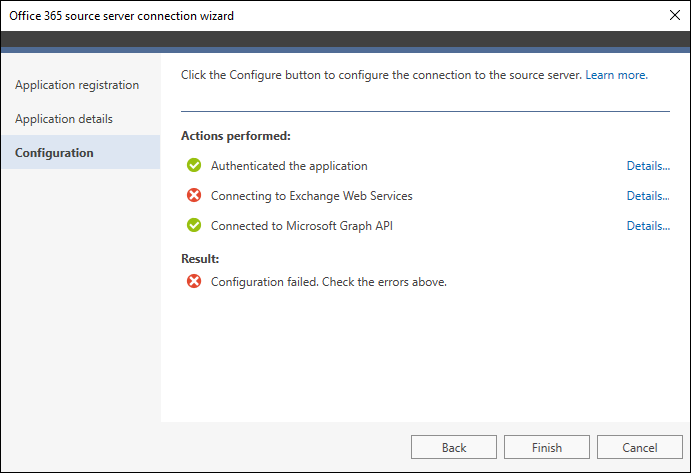Cancel the connection wizard

[x=640, y=447]
